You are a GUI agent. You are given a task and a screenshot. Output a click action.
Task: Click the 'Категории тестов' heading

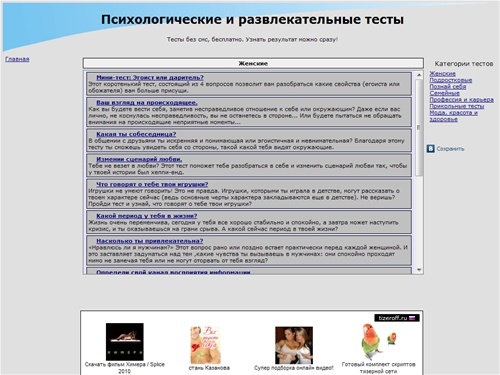pyautogui.click(x=464, y=64)
